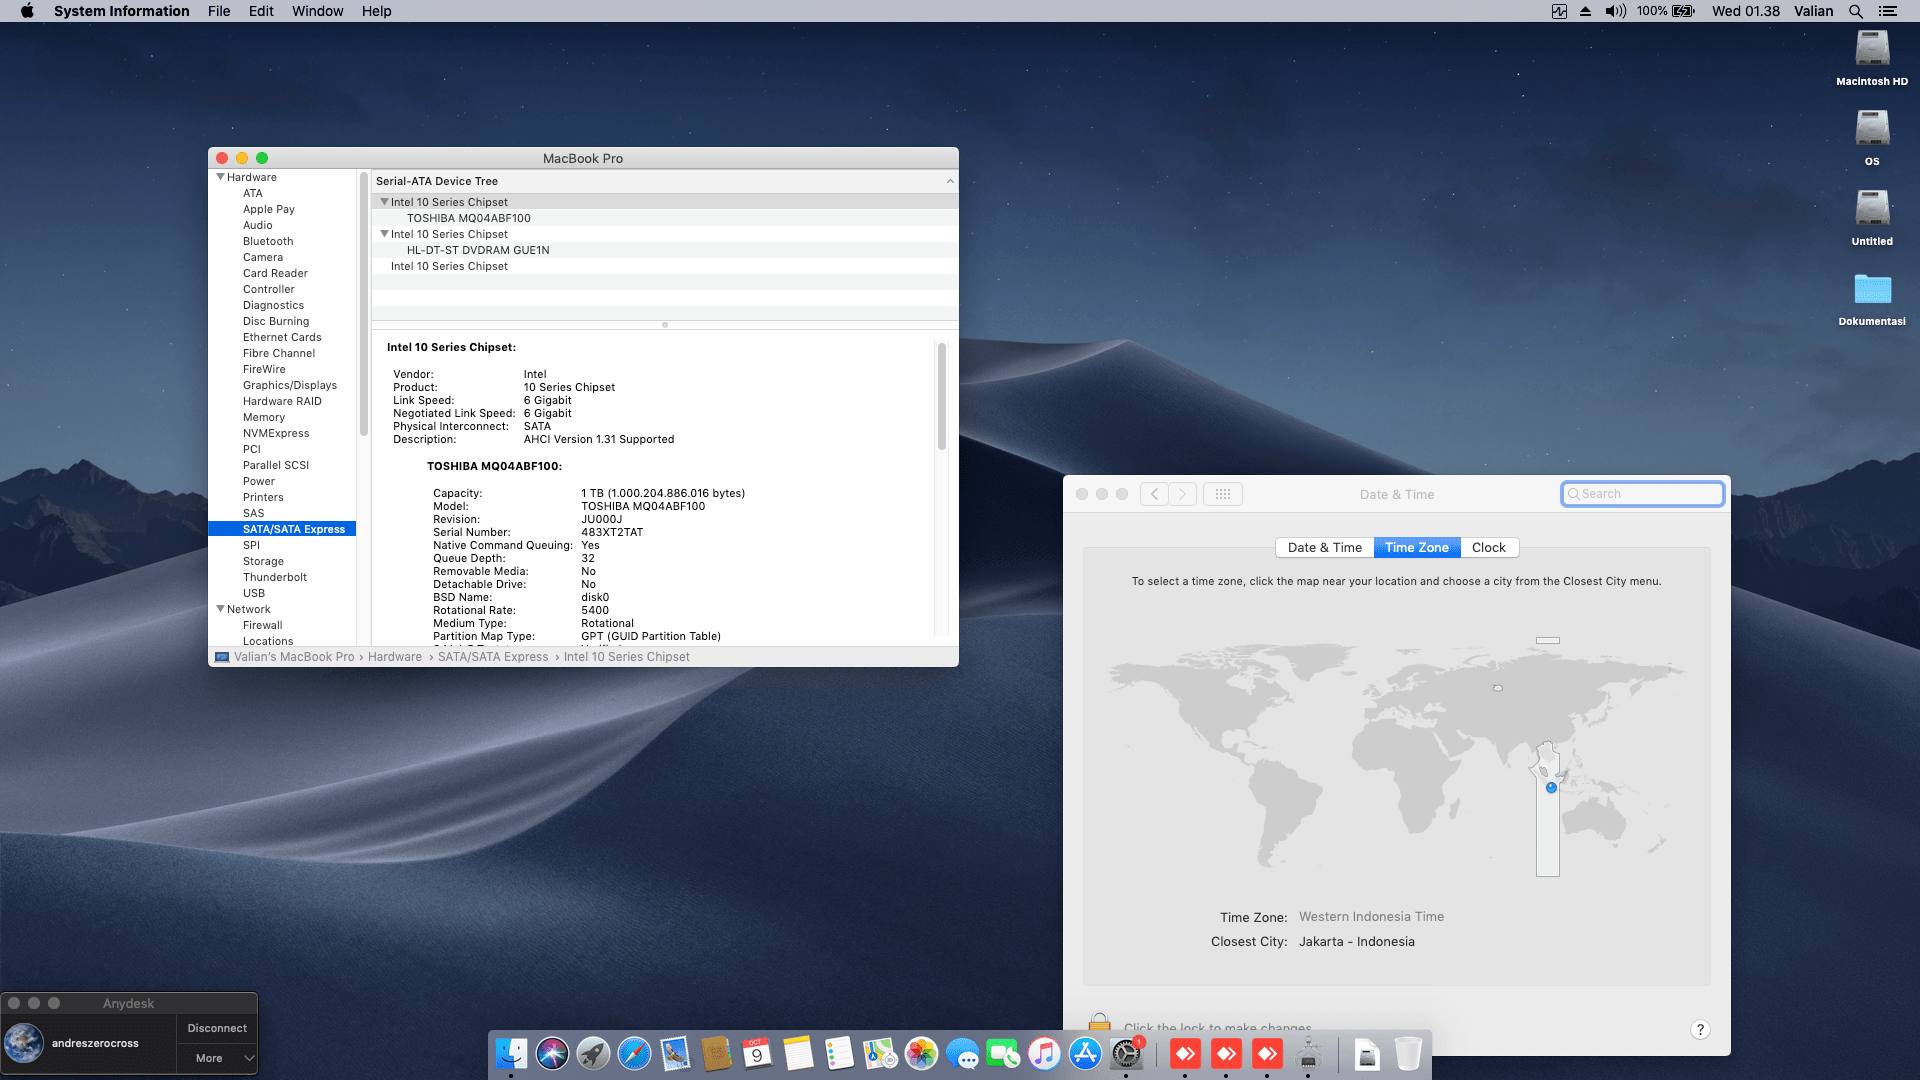Open the Edit menu
The height and width of the screenshot is (1080, 1920).
261,11
